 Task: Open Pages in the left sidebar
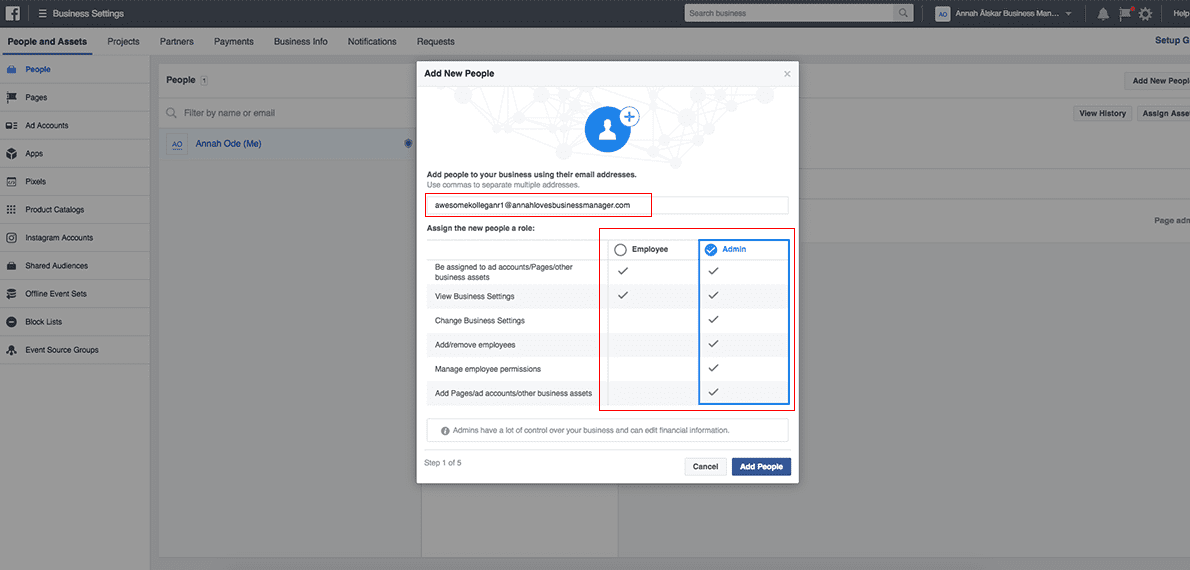(x=36, y=98)
